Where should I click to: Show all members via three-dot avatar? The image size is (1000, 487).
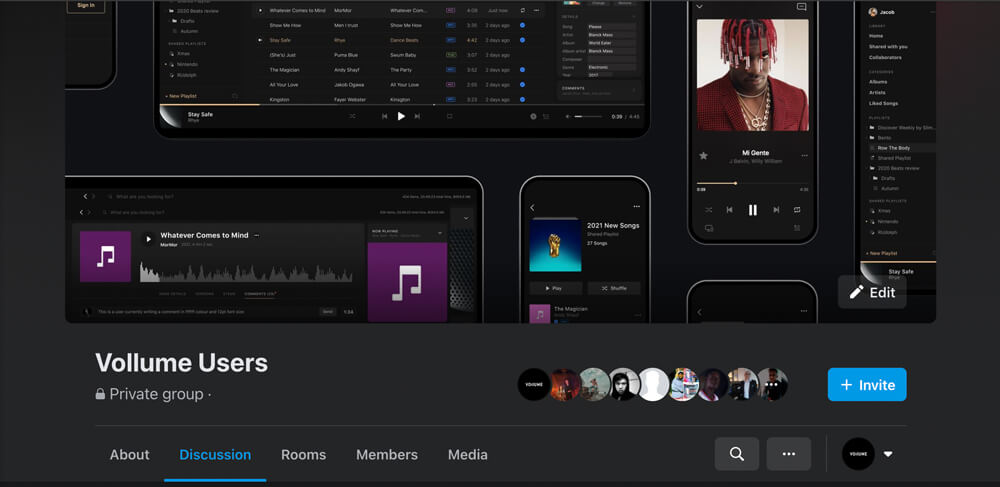tap(772, 384)
